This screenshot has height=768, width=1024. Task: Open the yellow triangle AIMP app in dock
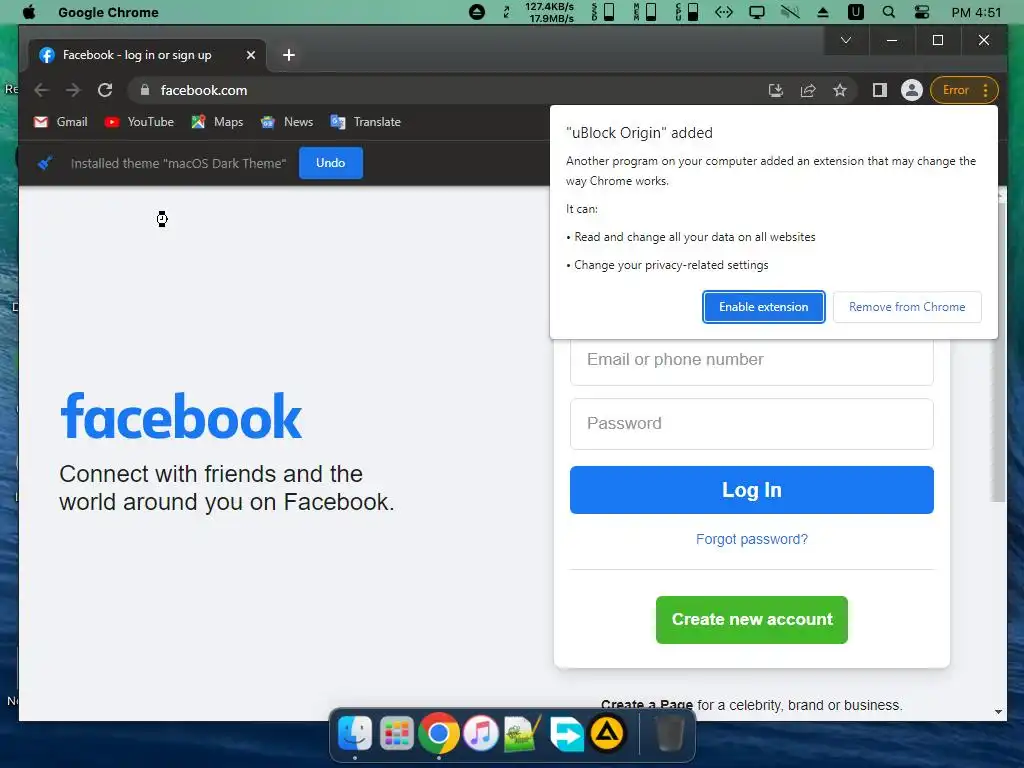[x=607, y=734]
